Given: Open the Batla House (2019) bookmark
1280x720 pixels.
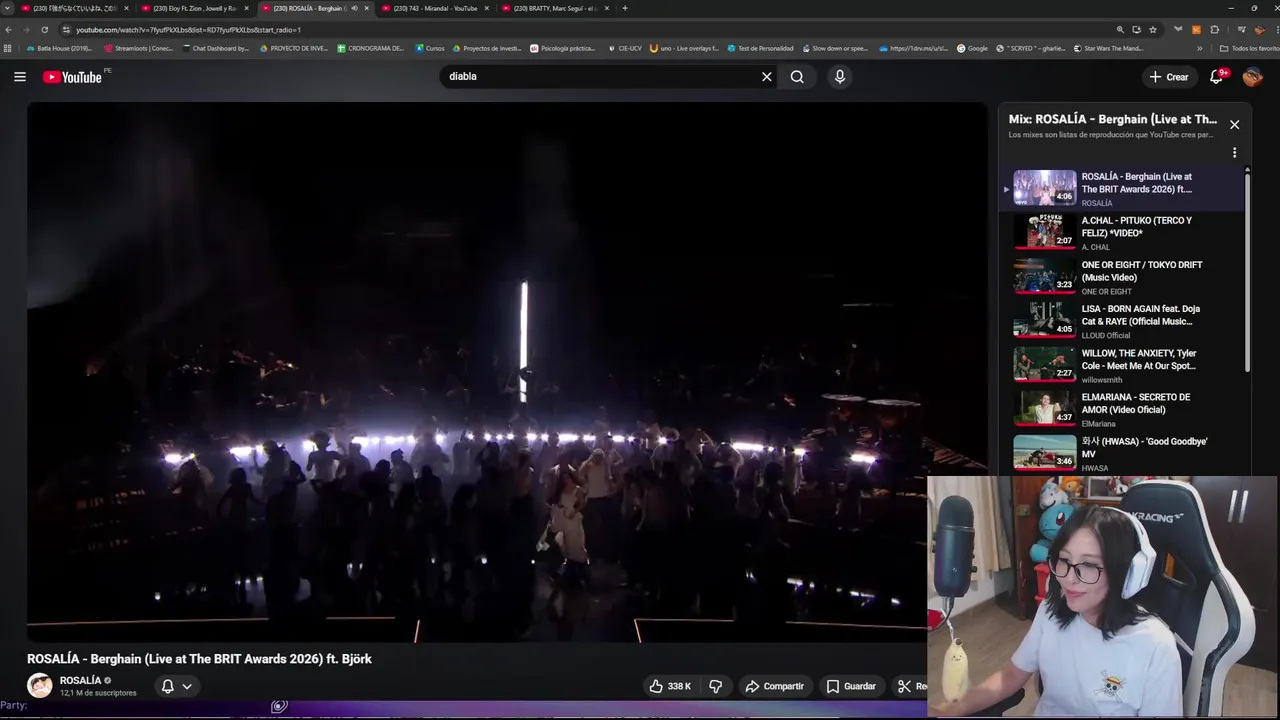Looking at the screenshot, I should 59,48.
